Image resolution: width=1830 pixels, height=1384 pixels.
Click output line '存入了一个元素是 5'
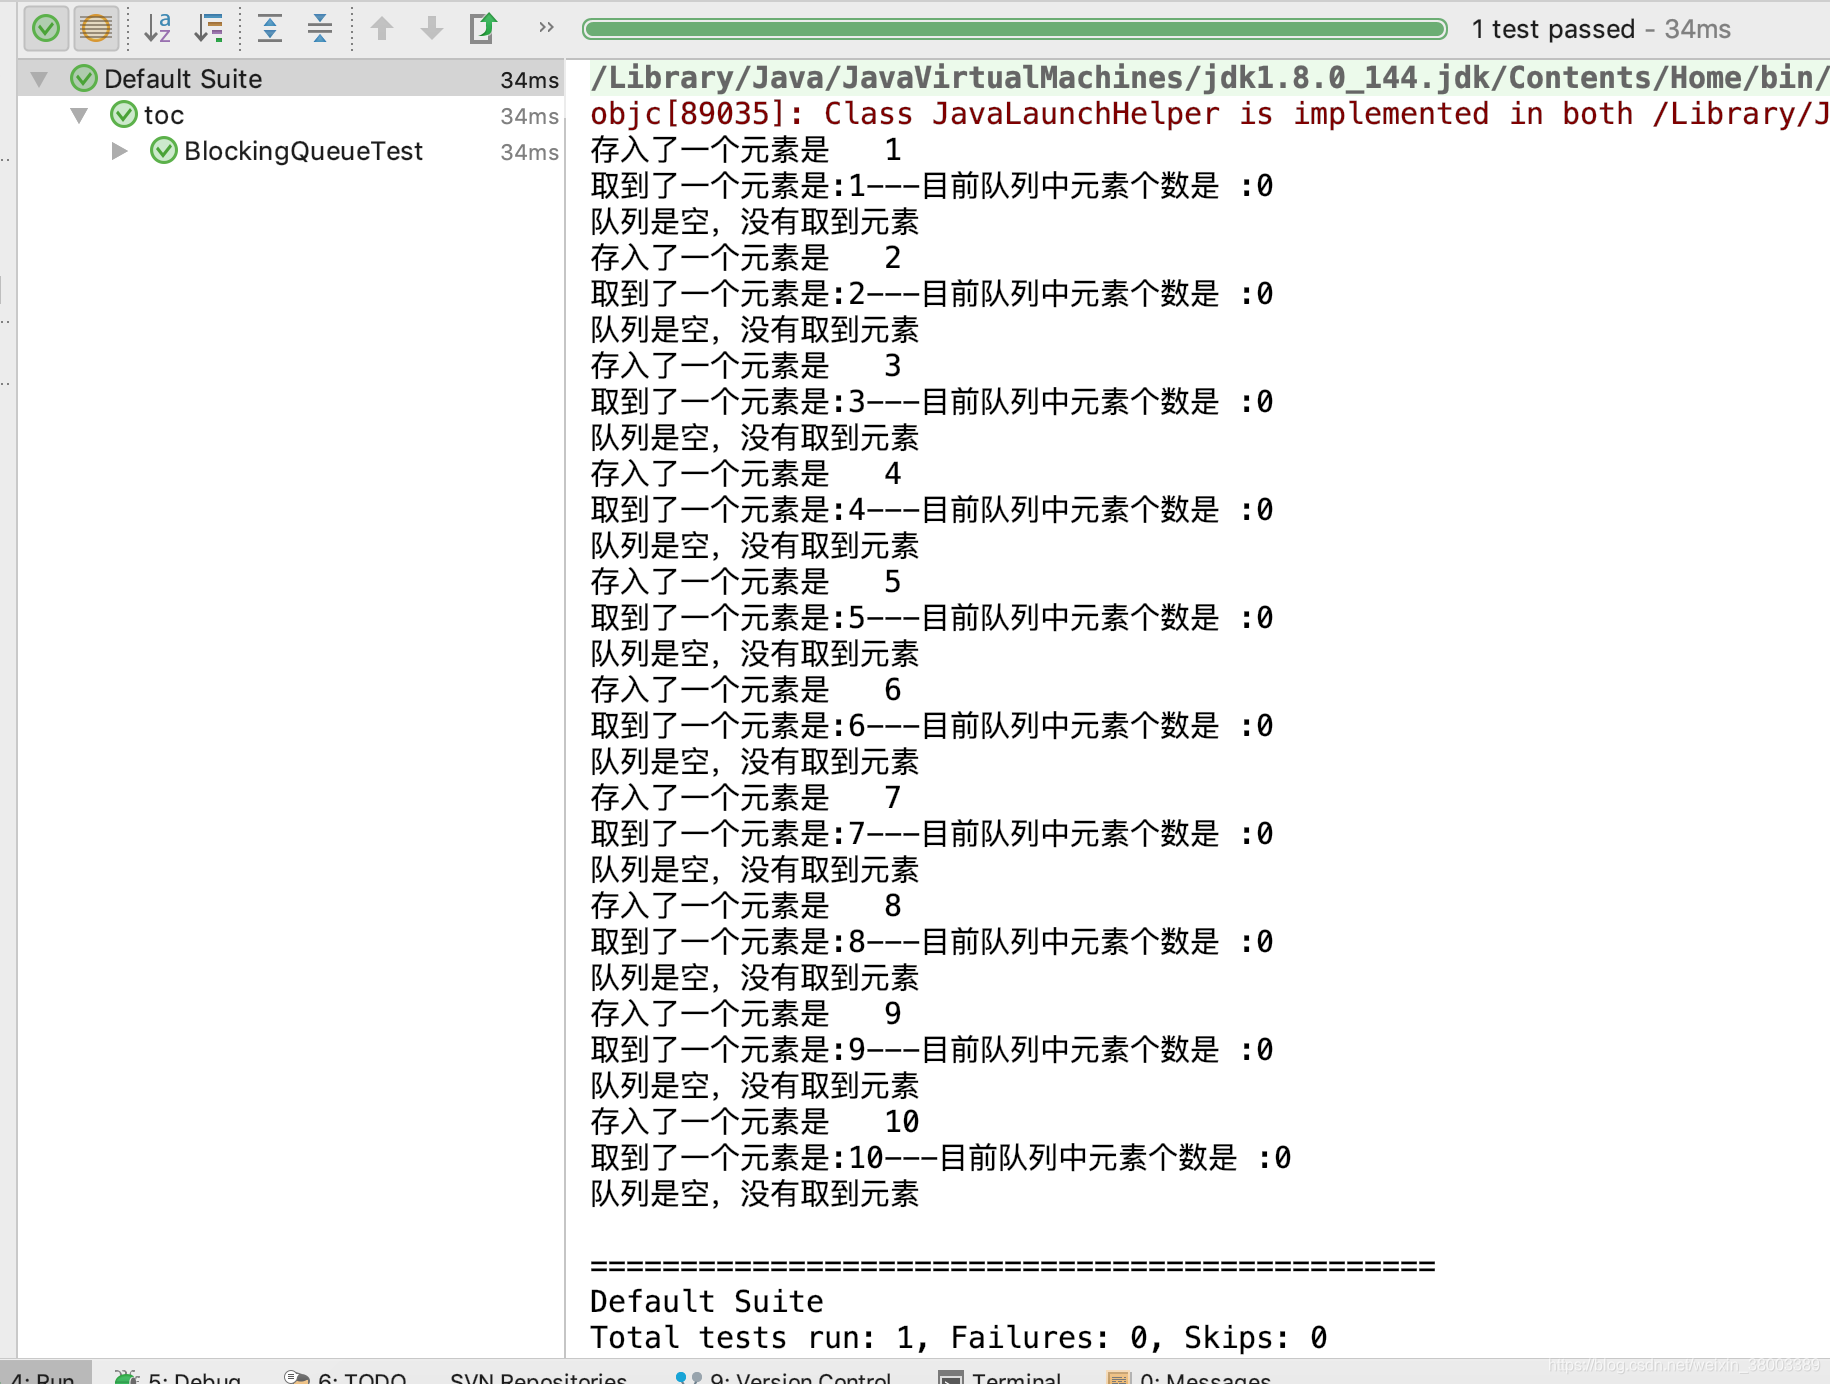(746, 582)
